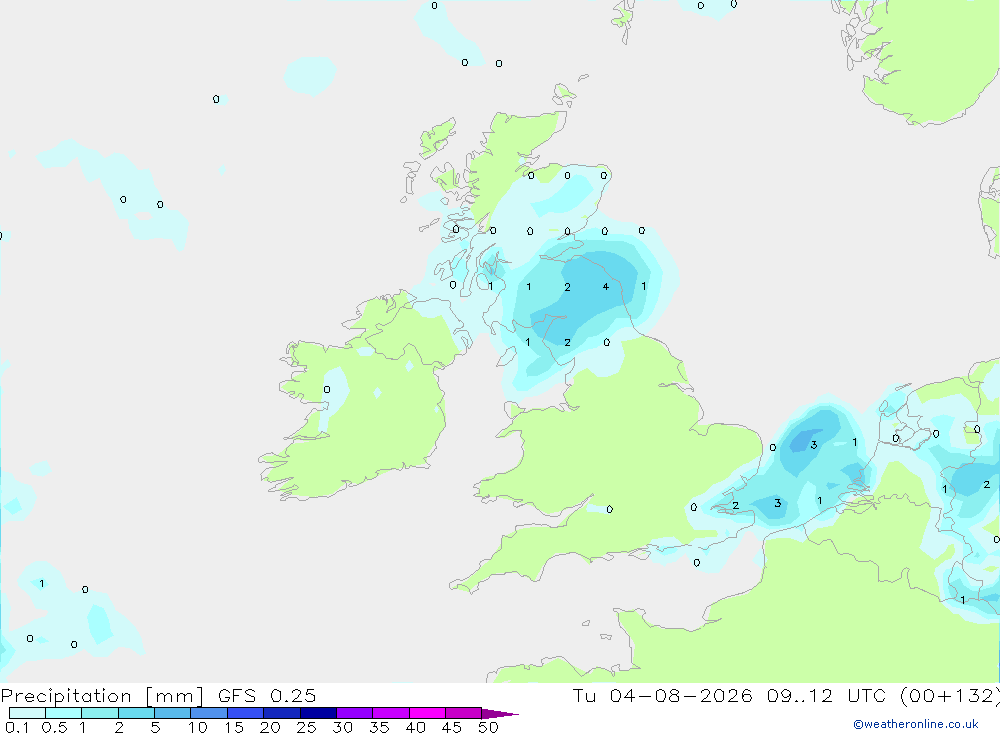Click the '35' legend scale label
The height and width of the screenshot is (733, 1000).
tap(379, 727)
